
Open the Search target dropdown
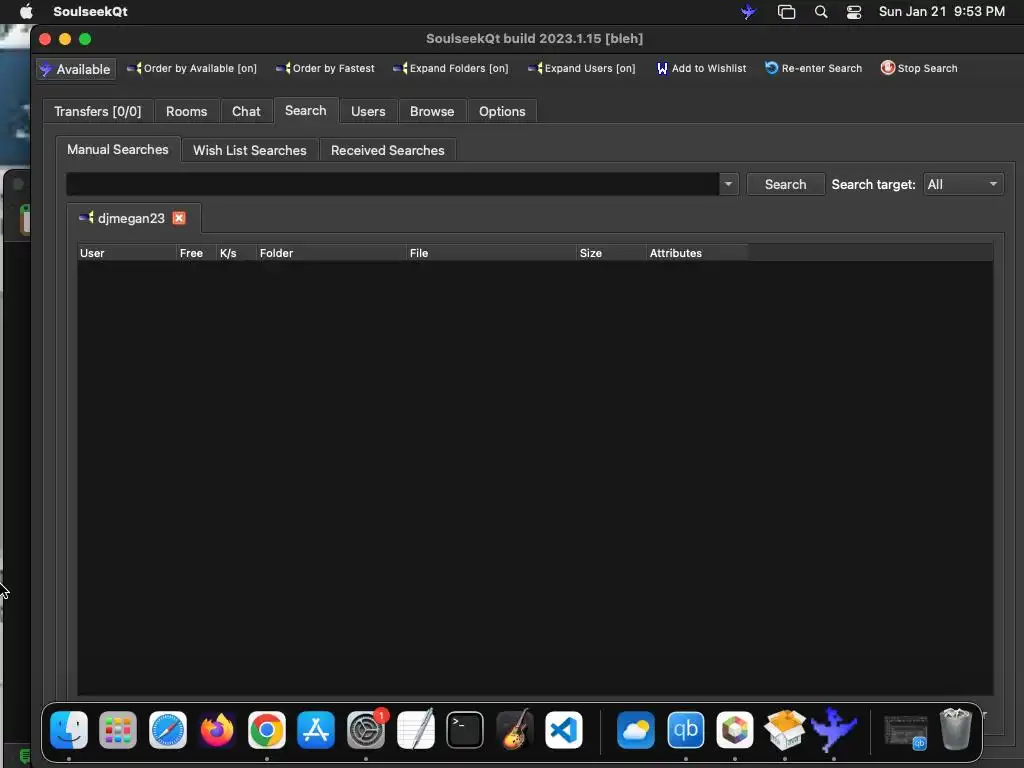click(963, 184)
